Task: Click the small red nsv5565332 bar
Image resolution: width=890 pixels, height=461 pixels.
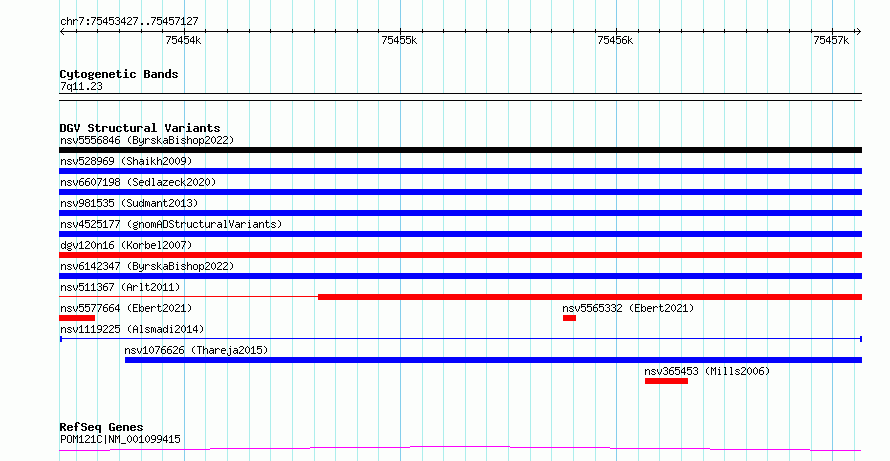Action: click(569, 318)
